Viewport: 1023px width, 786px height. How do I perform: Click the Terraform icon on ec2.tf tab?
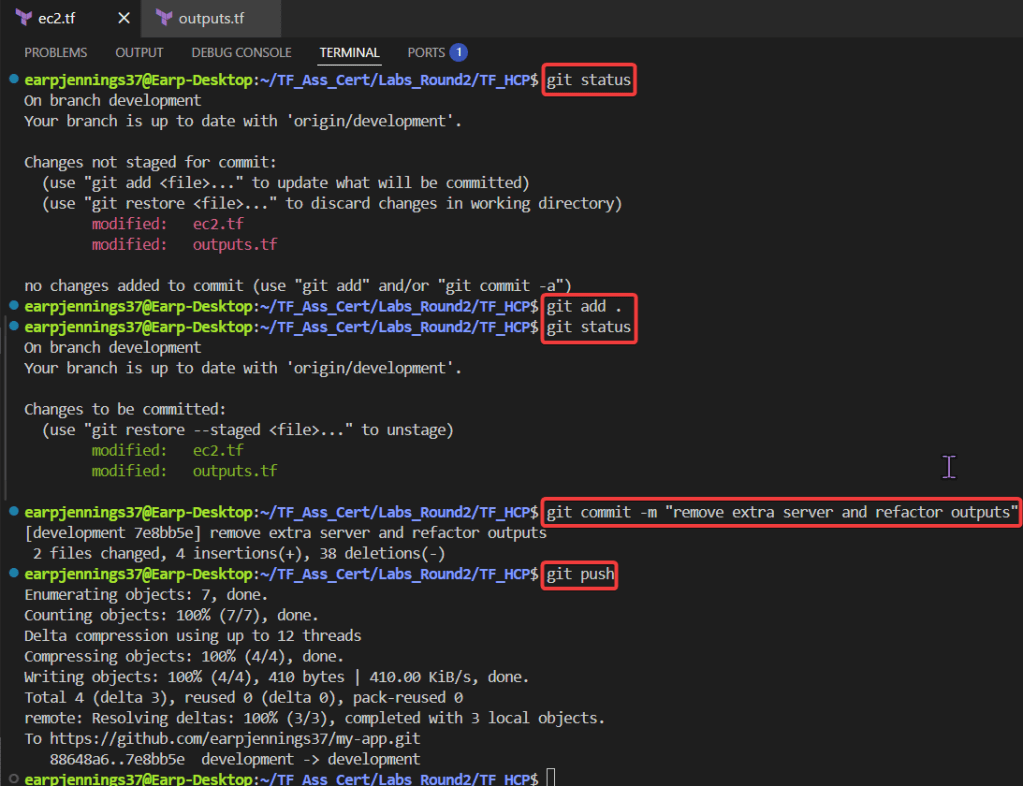click(24, 18)
